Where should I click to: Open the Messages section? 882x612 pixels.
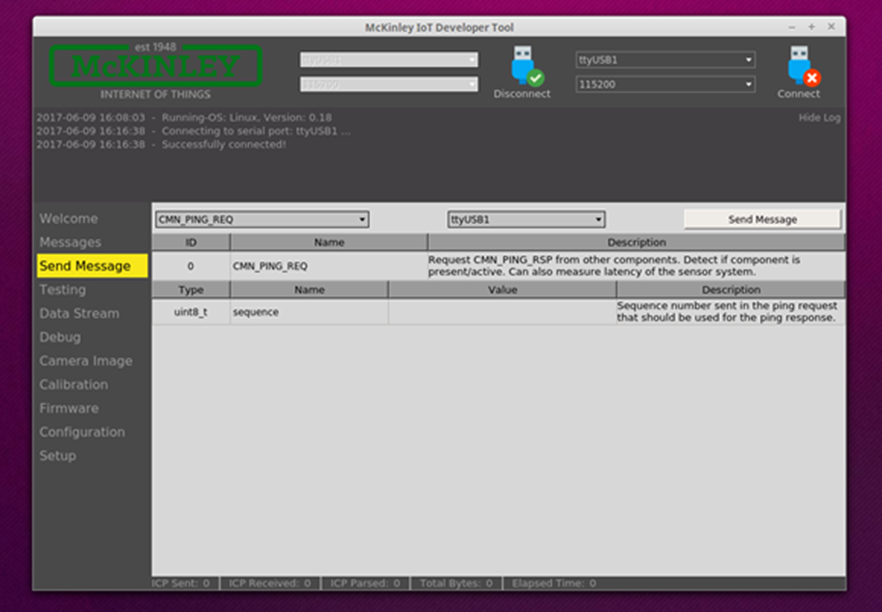click(70, 242)
